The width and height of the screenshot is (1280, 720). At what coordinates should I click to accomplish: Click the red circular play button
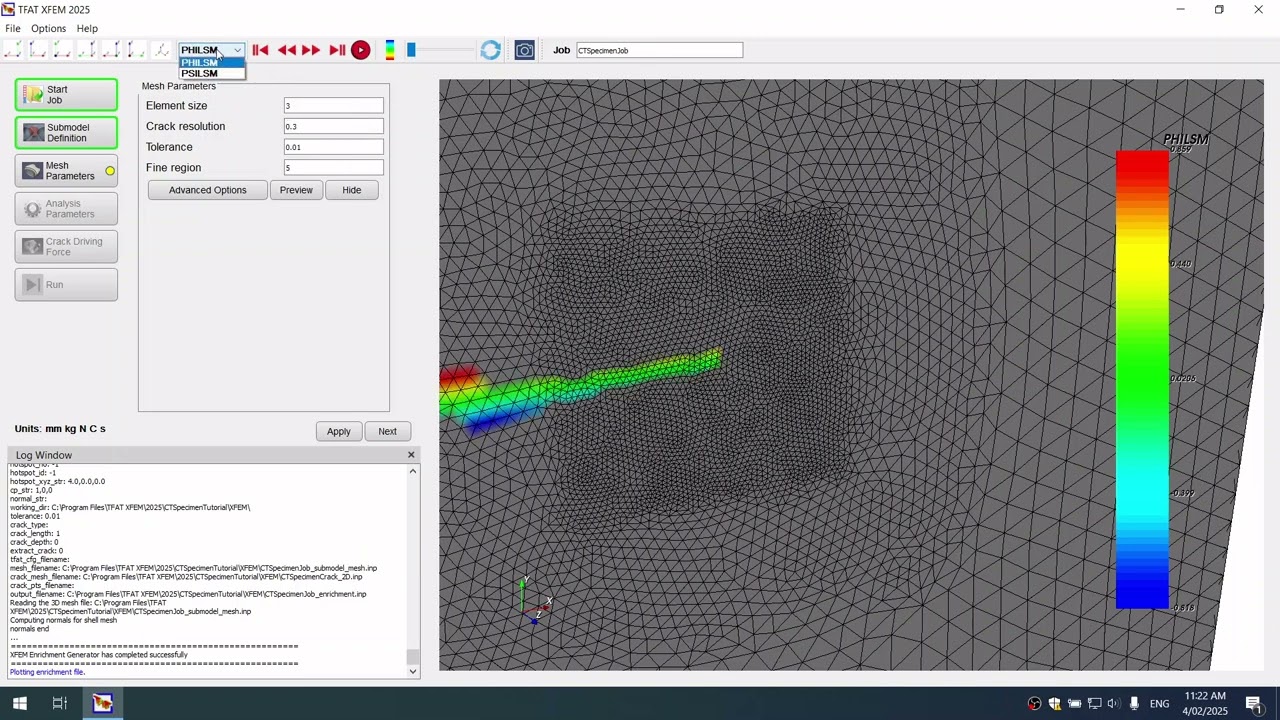[361, 50]
